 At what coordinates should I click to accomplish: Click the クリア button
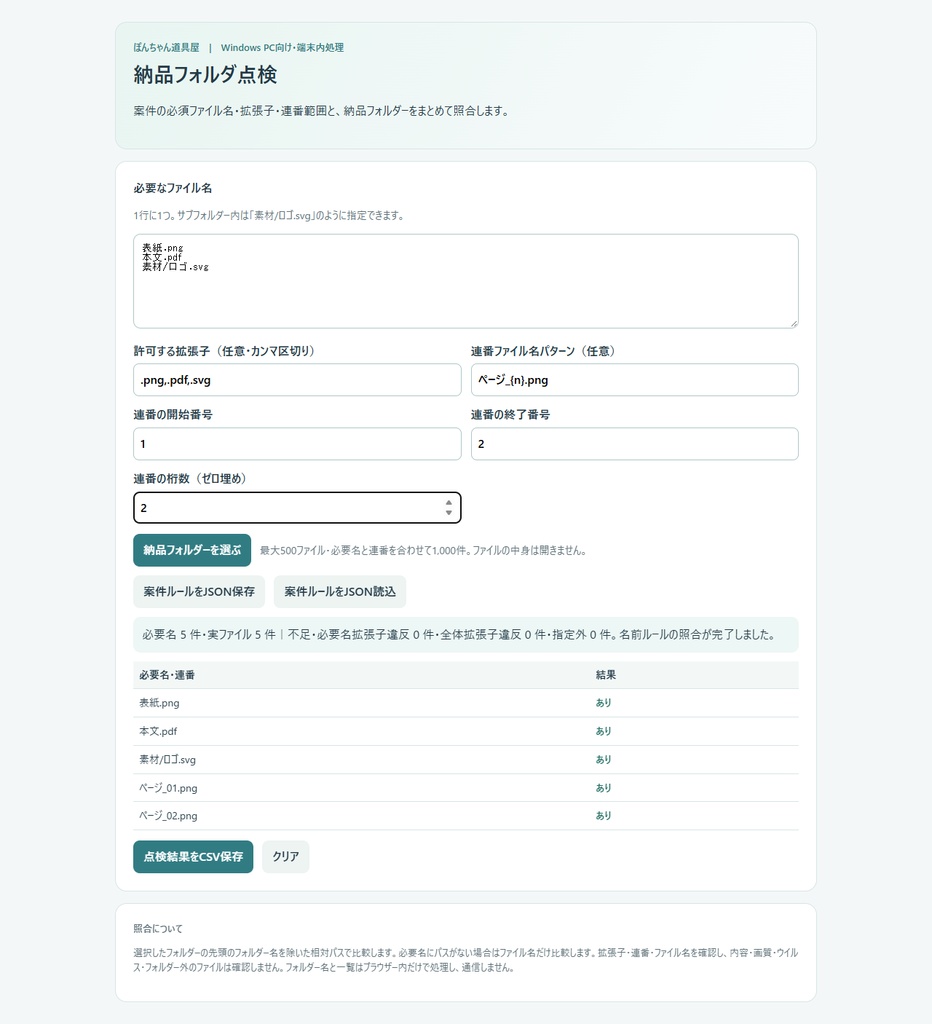pyautogui.click(x=285, y=856)
